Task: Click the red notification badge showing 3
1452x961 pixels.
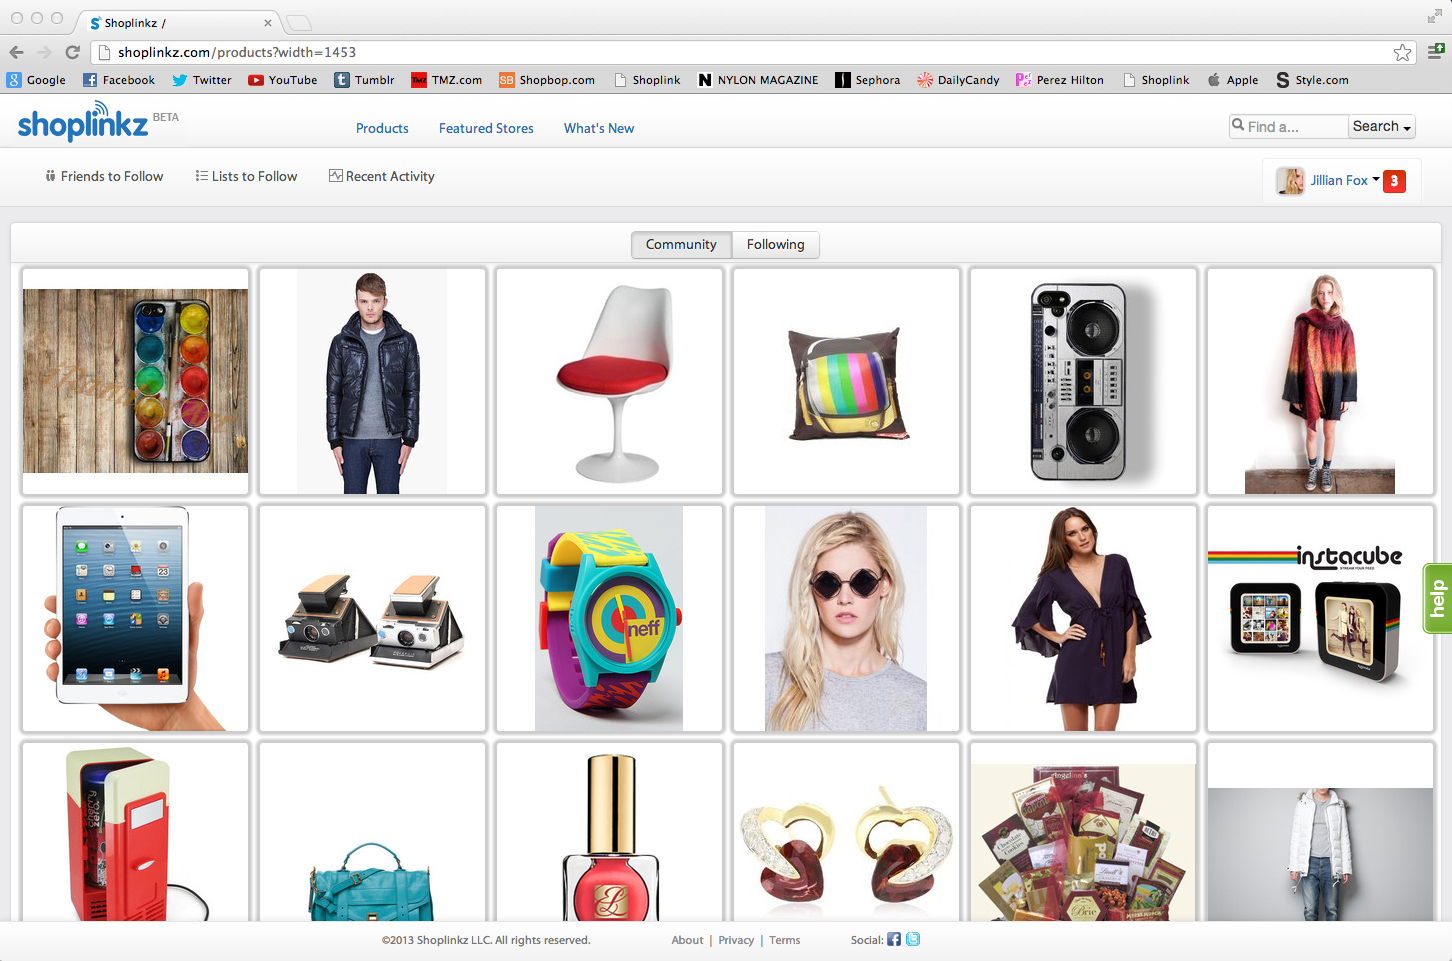Action: (x=1395, y=181)
